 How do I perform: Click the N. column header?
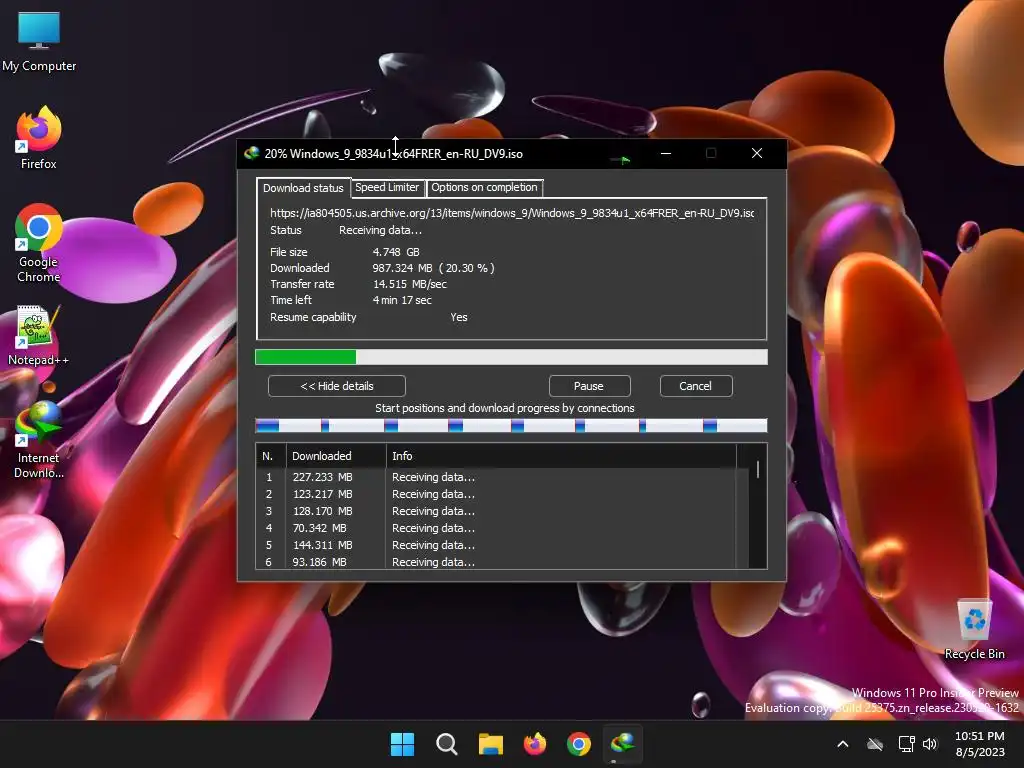[x=271, y=456]
